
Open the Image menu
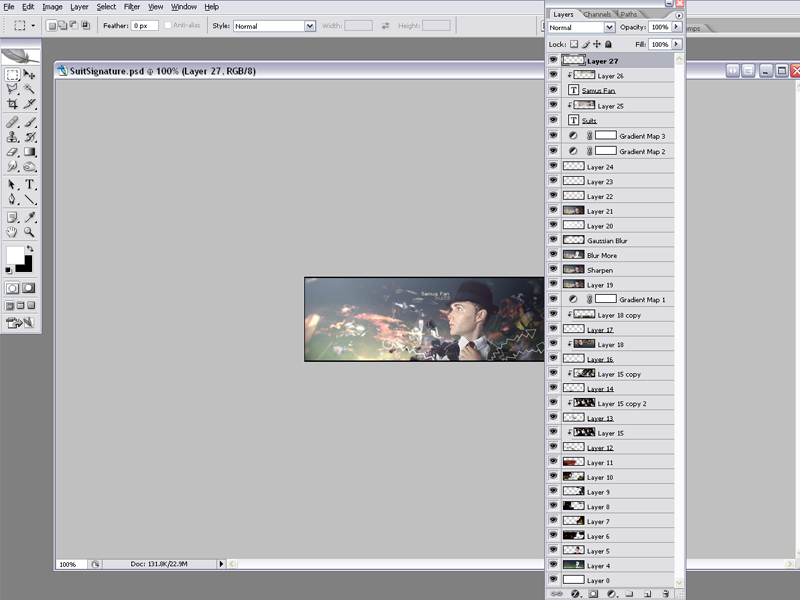tap(52, 7)
